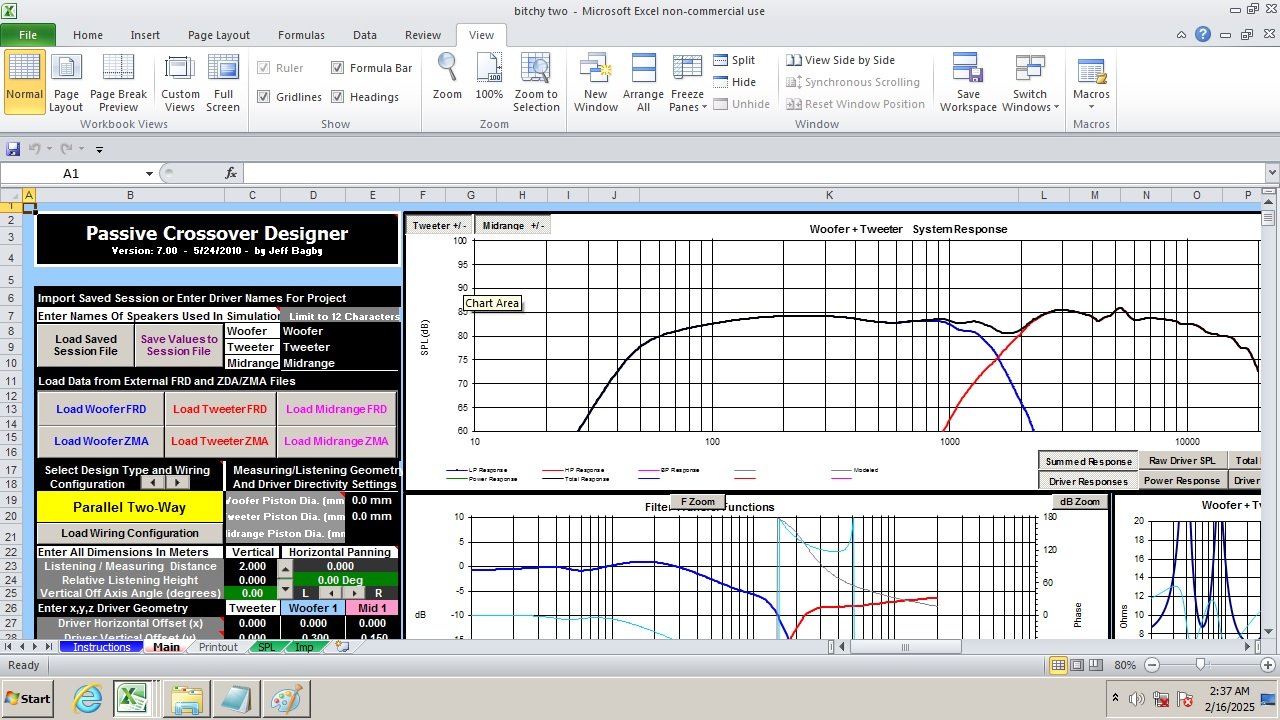Click Load Midrange FRD button

(336, 409)
